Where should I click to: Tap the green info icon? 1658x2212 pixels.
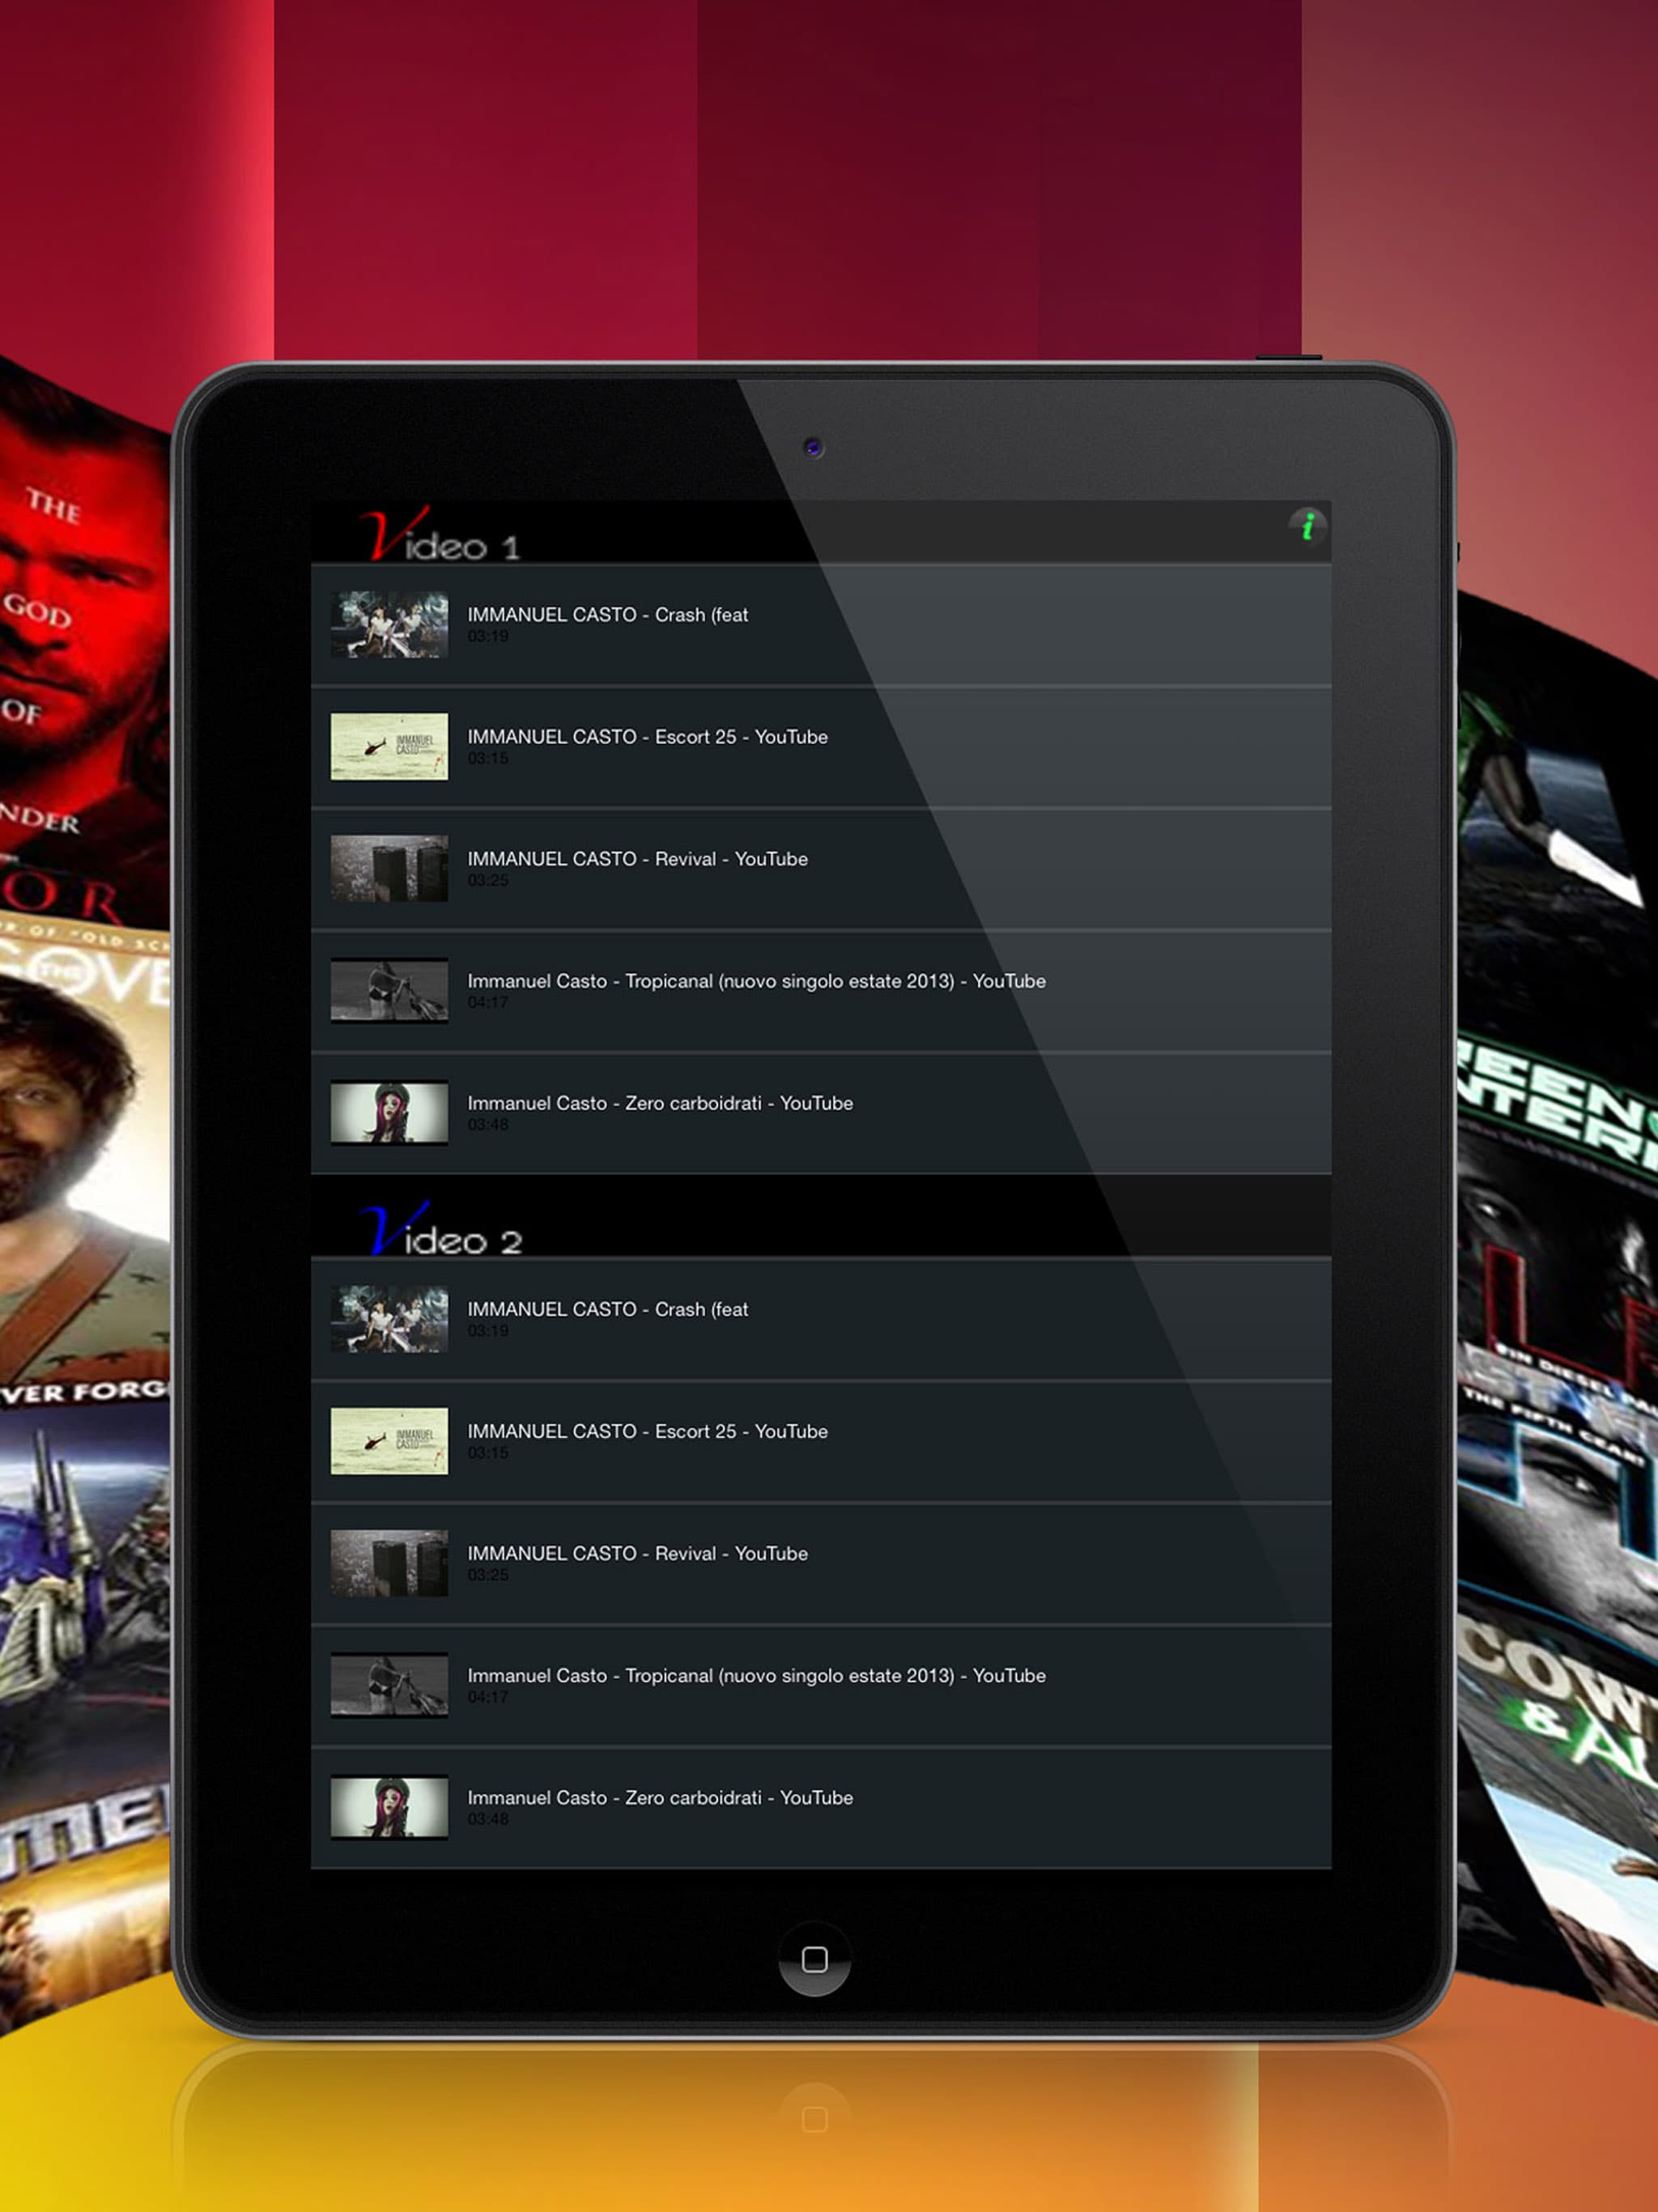click(x=1307, y=526)
